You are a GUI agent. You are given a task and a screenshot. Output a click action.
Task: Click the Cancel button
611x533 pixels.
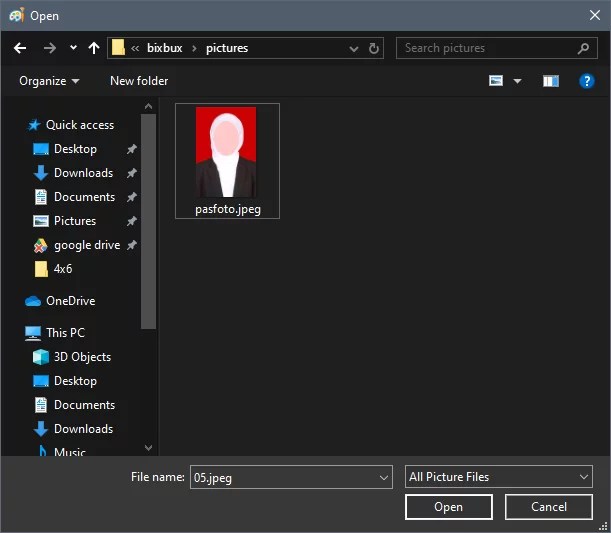tap(549, 507)
